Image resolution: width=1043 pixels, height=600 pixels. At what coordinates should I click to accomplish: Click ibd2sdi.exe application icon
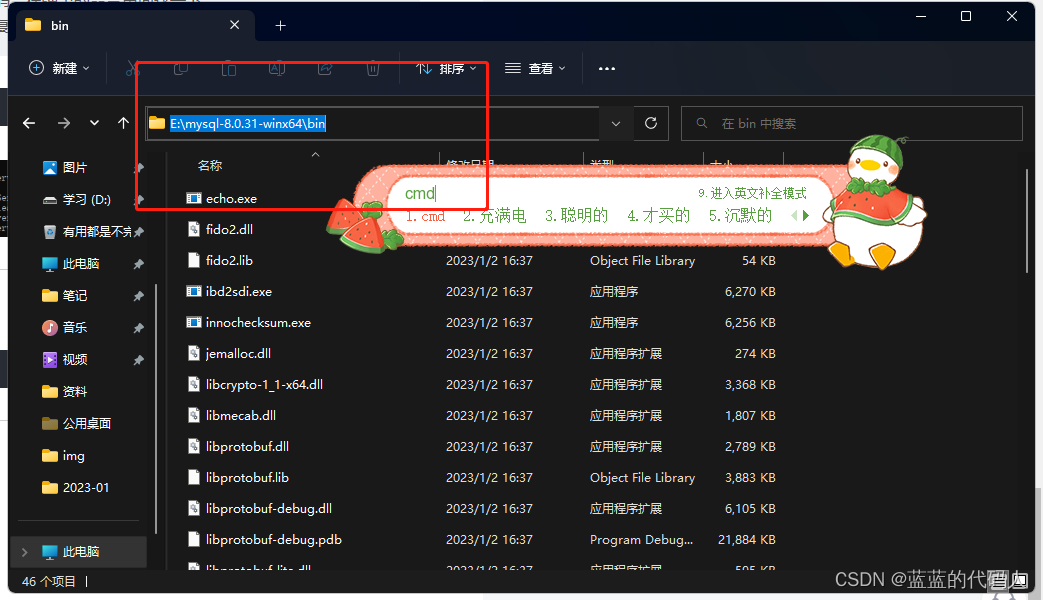(194, 291)
